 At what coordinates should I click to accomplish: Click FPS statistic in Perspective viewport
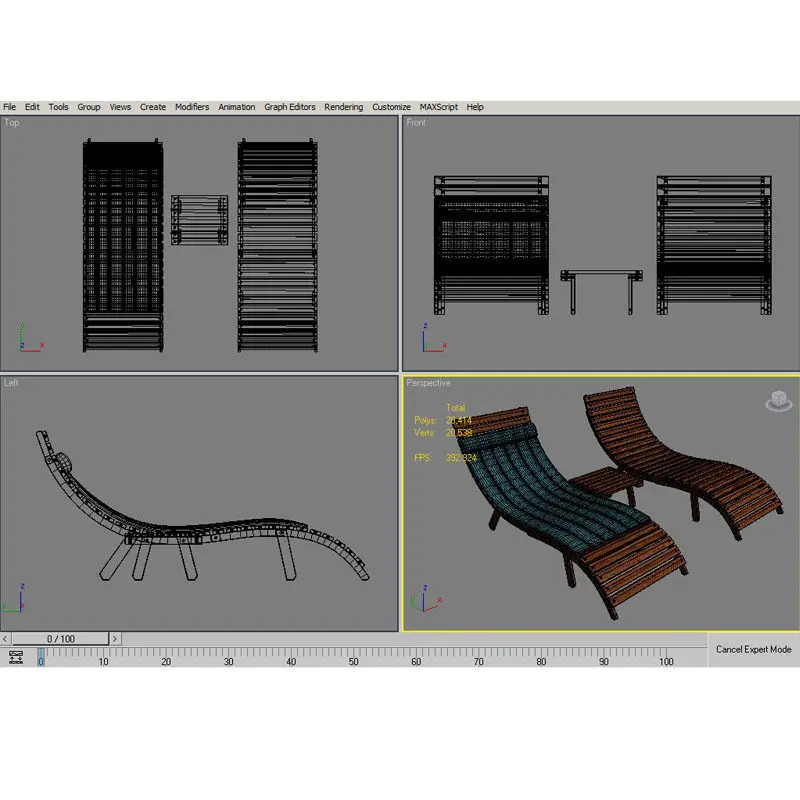point(445,458)
